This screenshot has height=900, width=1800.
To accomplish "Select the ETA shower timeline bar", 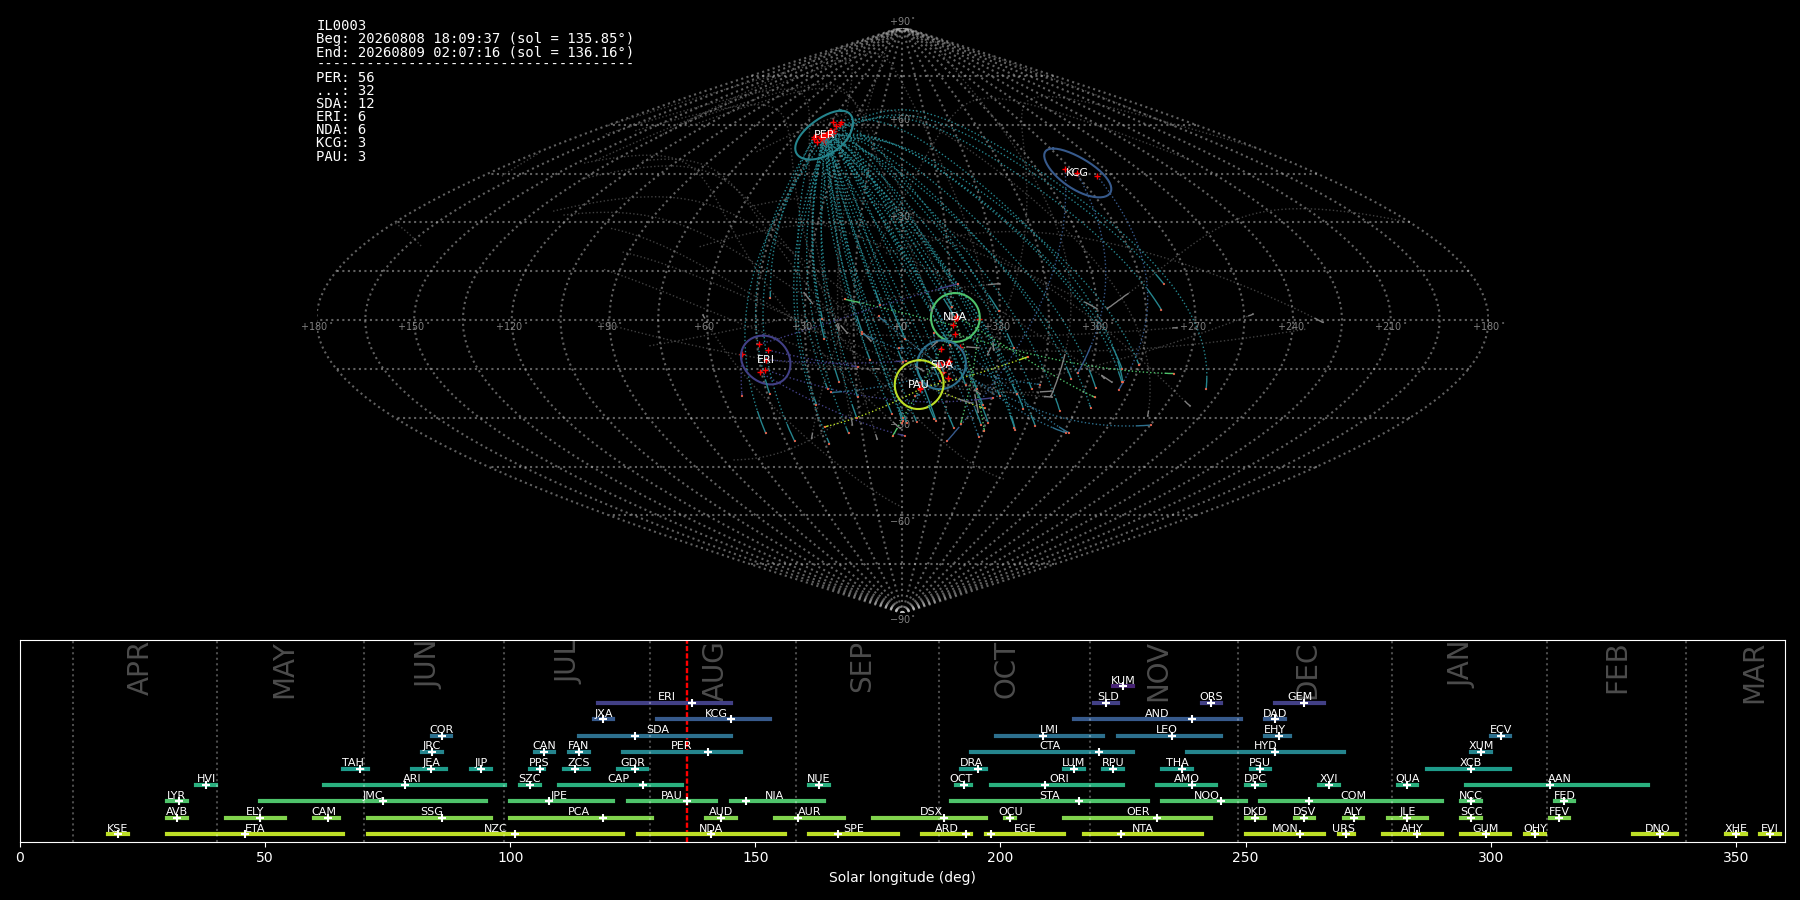I will click(255, 834).
